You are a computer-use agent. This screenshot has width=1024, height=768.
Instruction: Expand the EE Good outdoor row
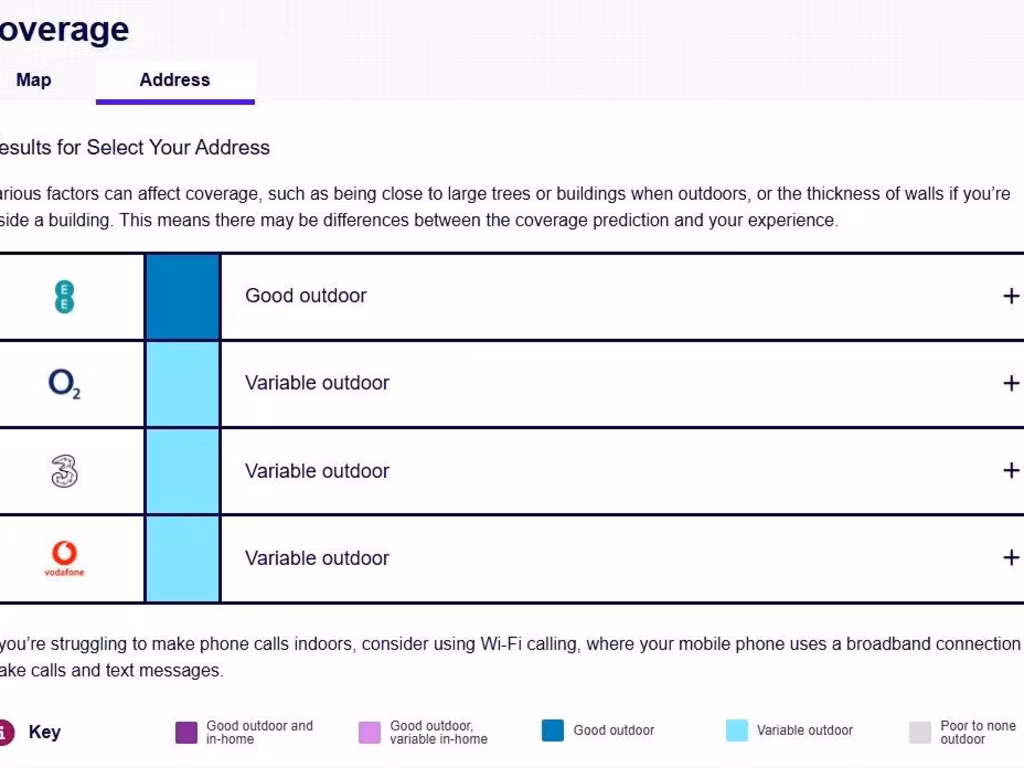[1011, 296]
